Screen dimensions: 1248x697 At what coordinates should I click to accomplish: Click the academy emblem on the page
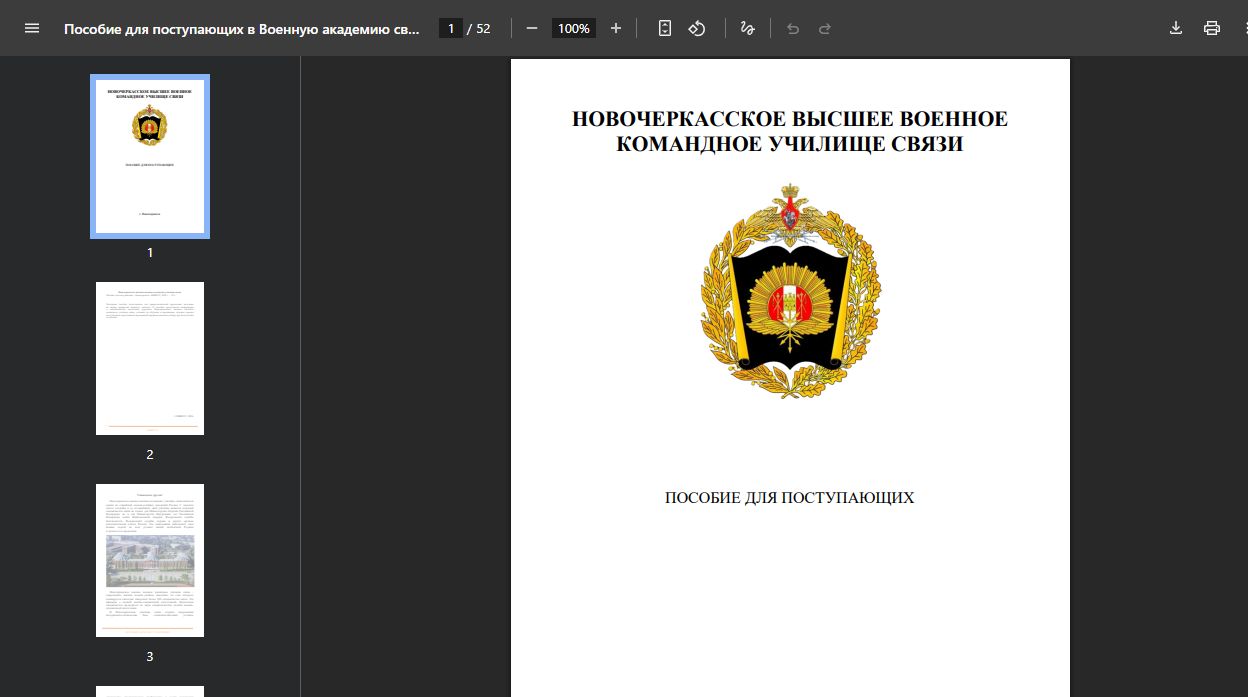[x=791, y=290]
